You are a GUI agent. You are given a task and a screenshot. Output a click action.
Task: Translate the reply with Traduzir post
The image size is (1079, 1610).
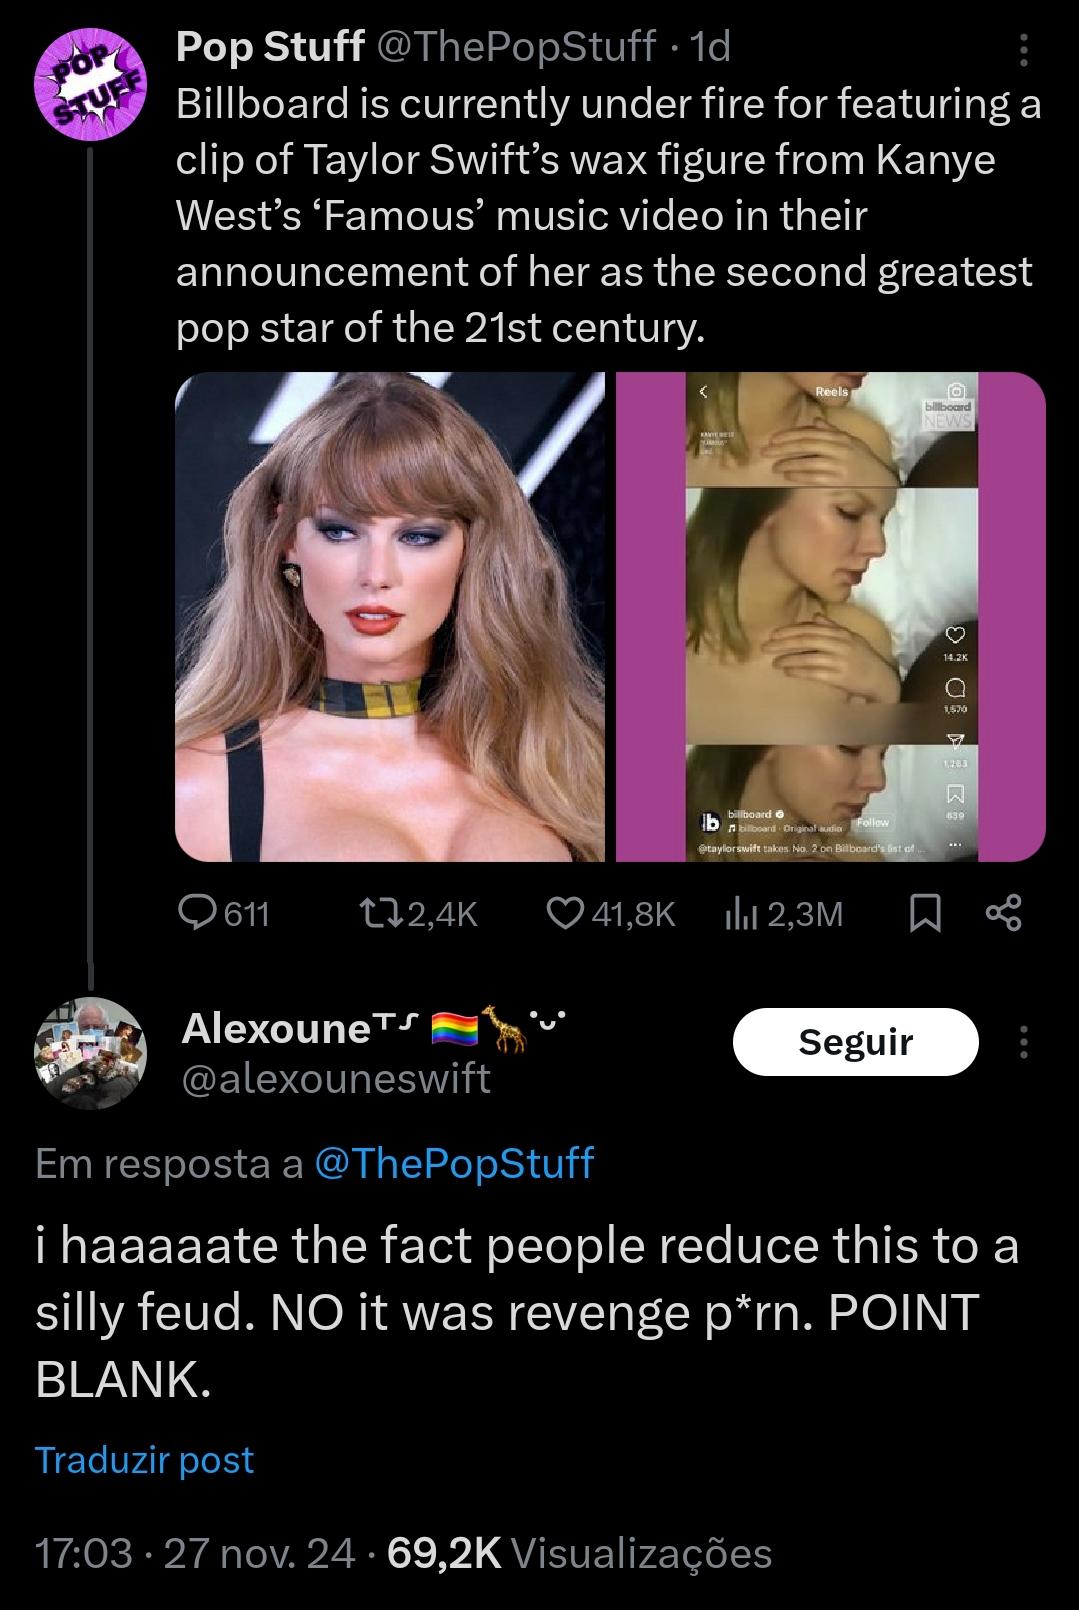[145, 1460]
